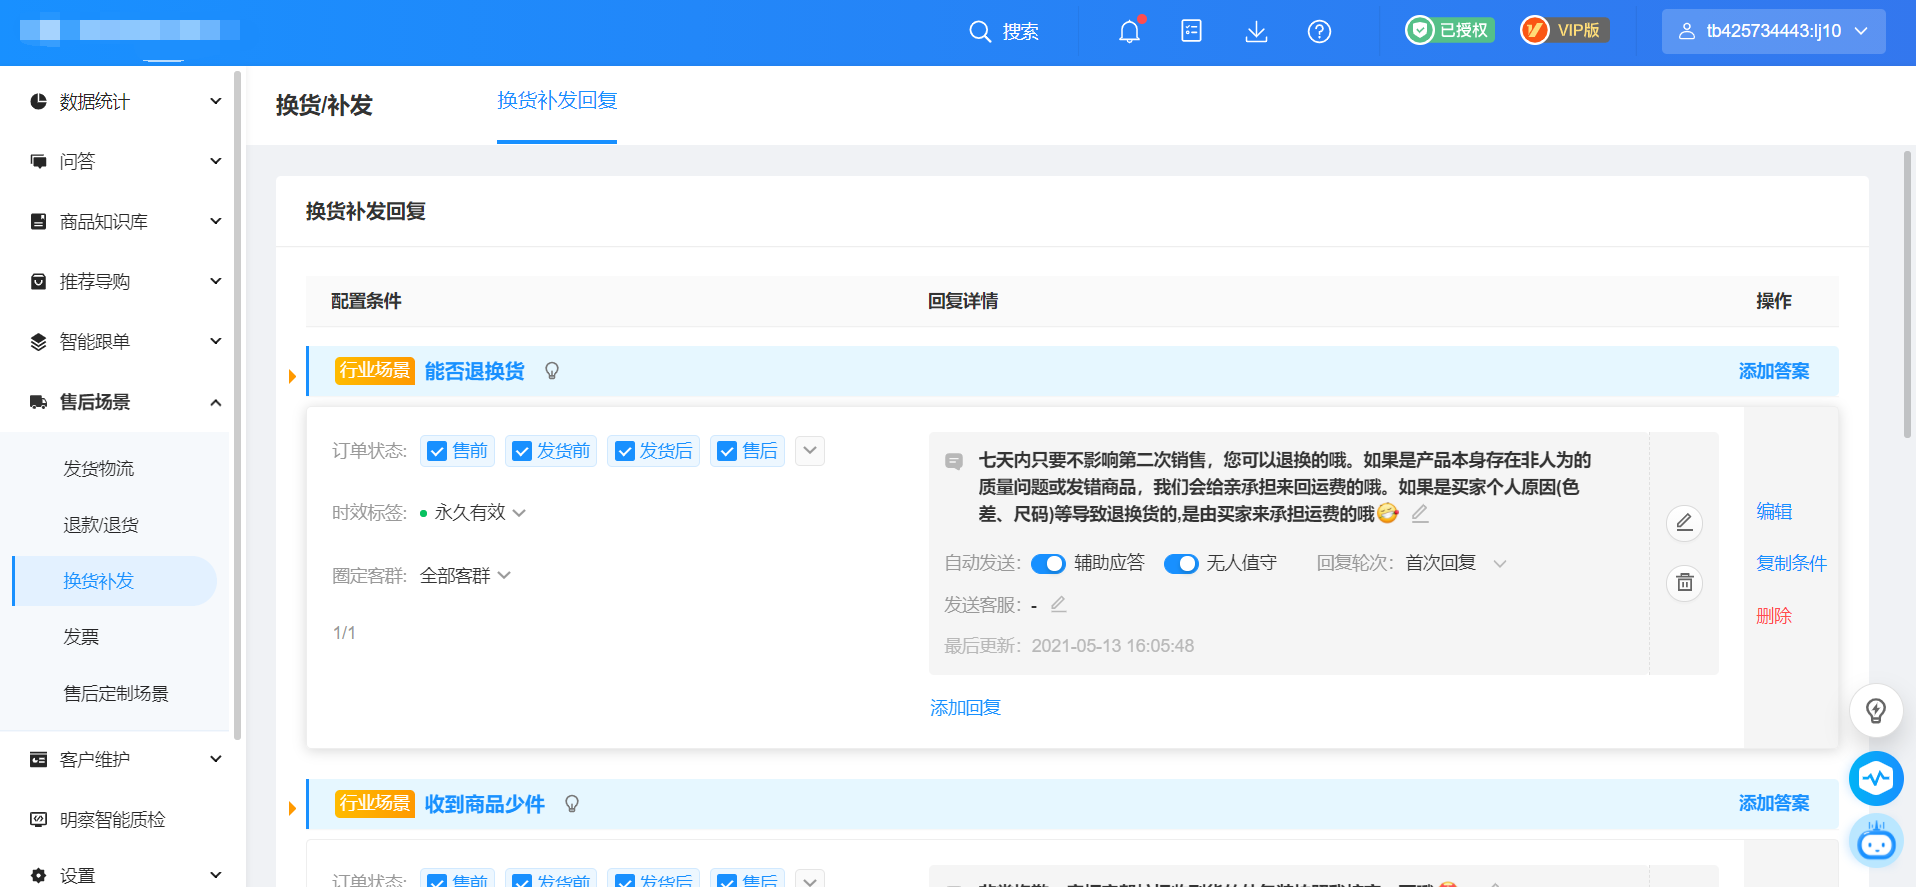
Task: Expand the 设置 menu chevron
Action: click(215, 875)
